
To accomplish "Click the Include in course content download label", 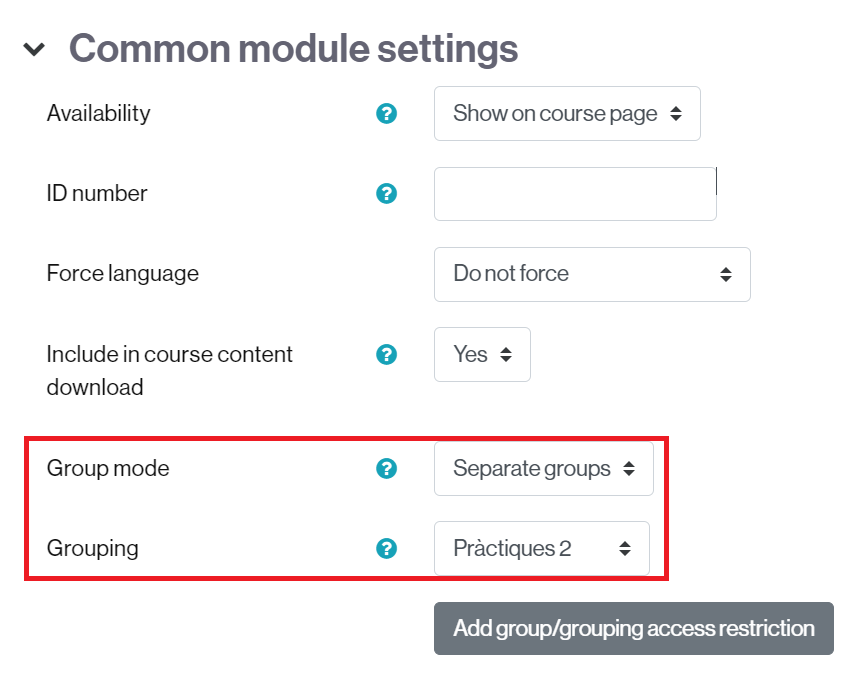I will [170, 371].
